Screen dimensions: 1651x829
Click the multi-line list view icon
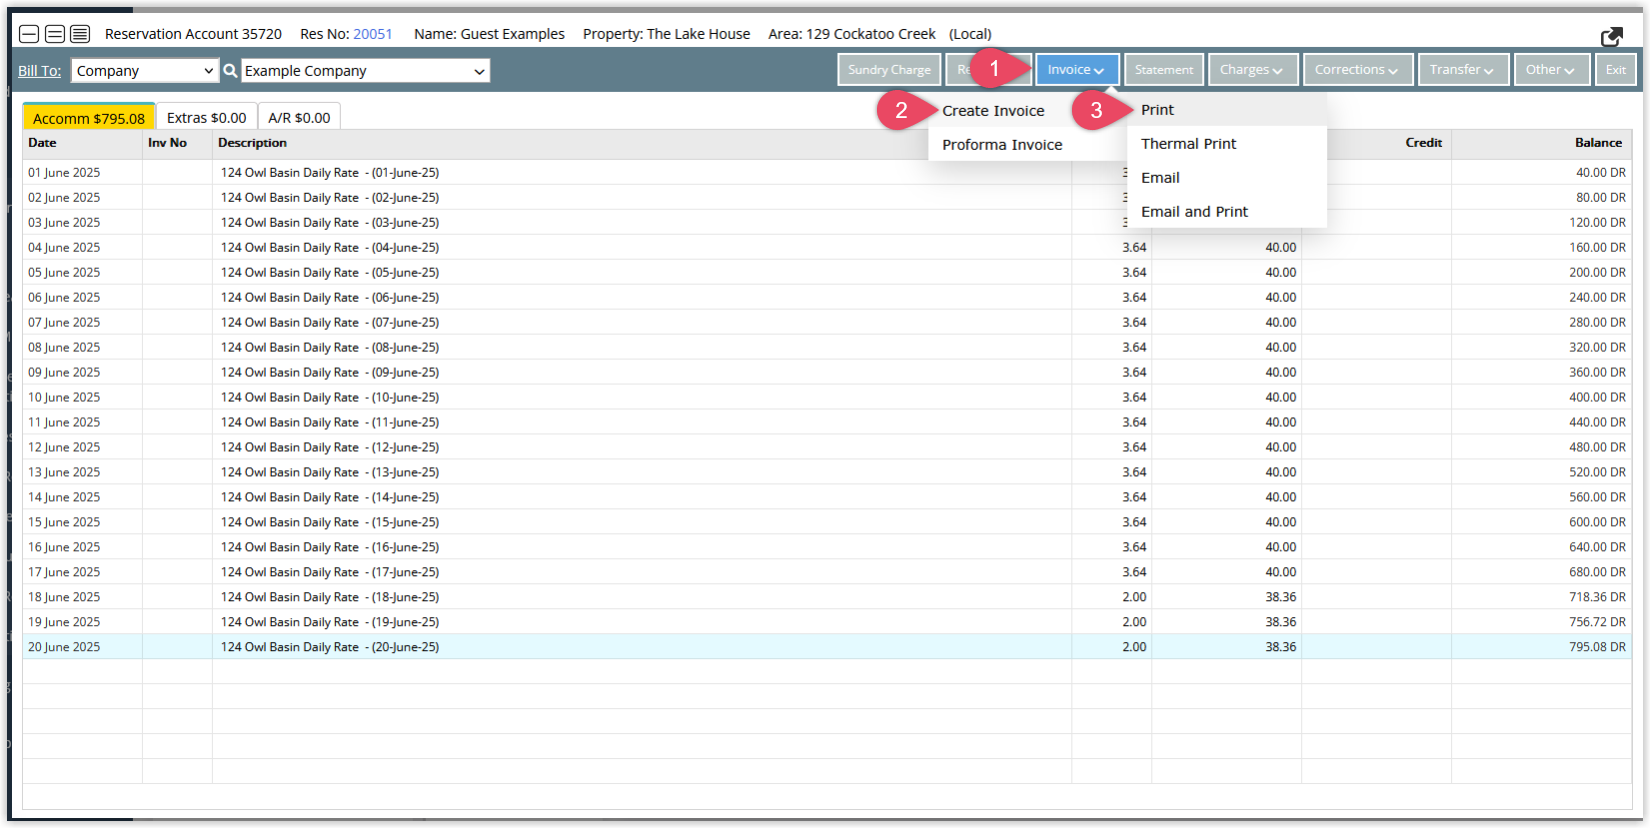(80, 34)
